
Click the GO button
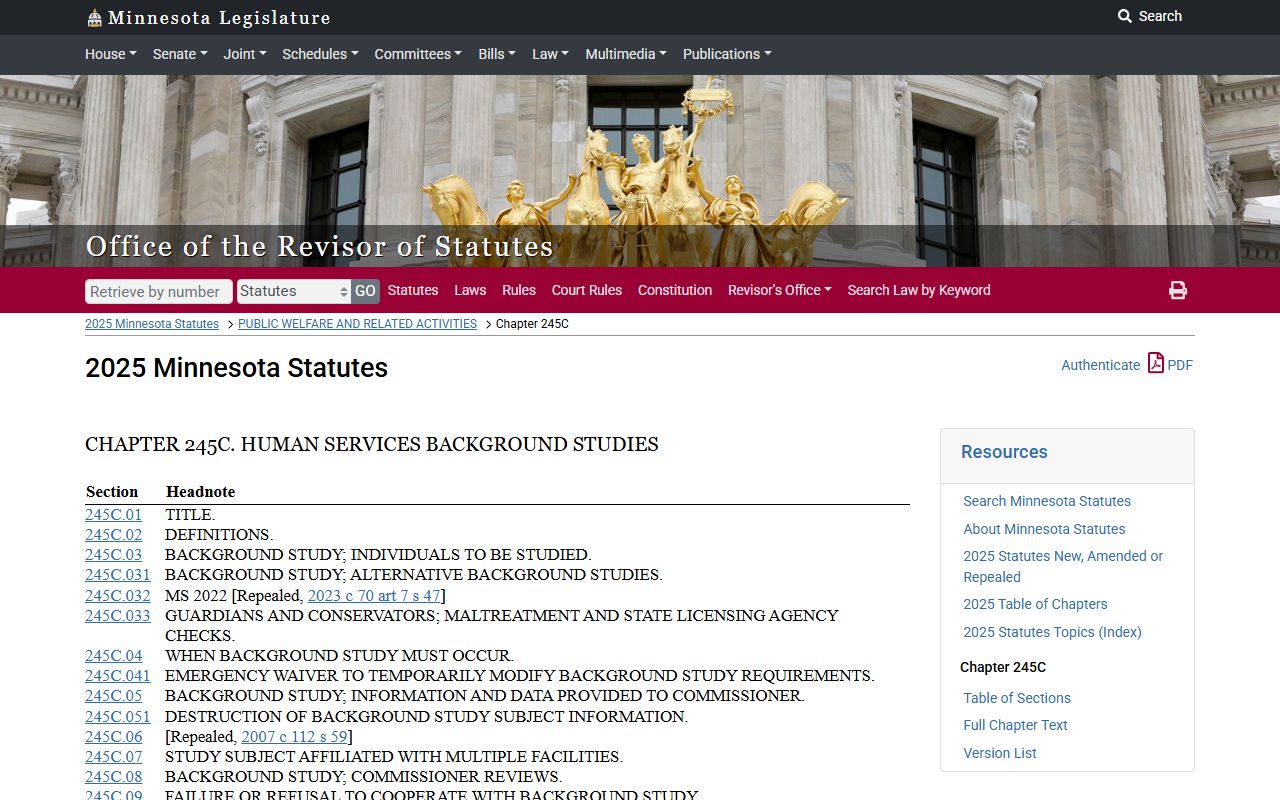point(365,291)
